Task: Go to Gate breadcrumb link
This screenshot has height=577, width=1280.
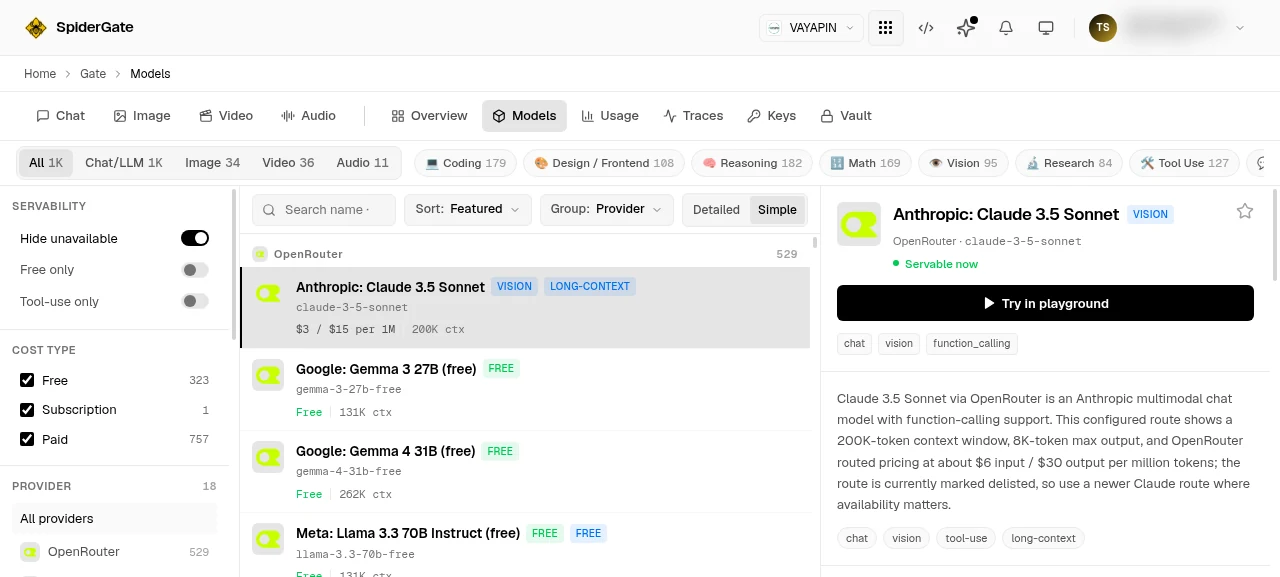Action: tap(93, 74)
